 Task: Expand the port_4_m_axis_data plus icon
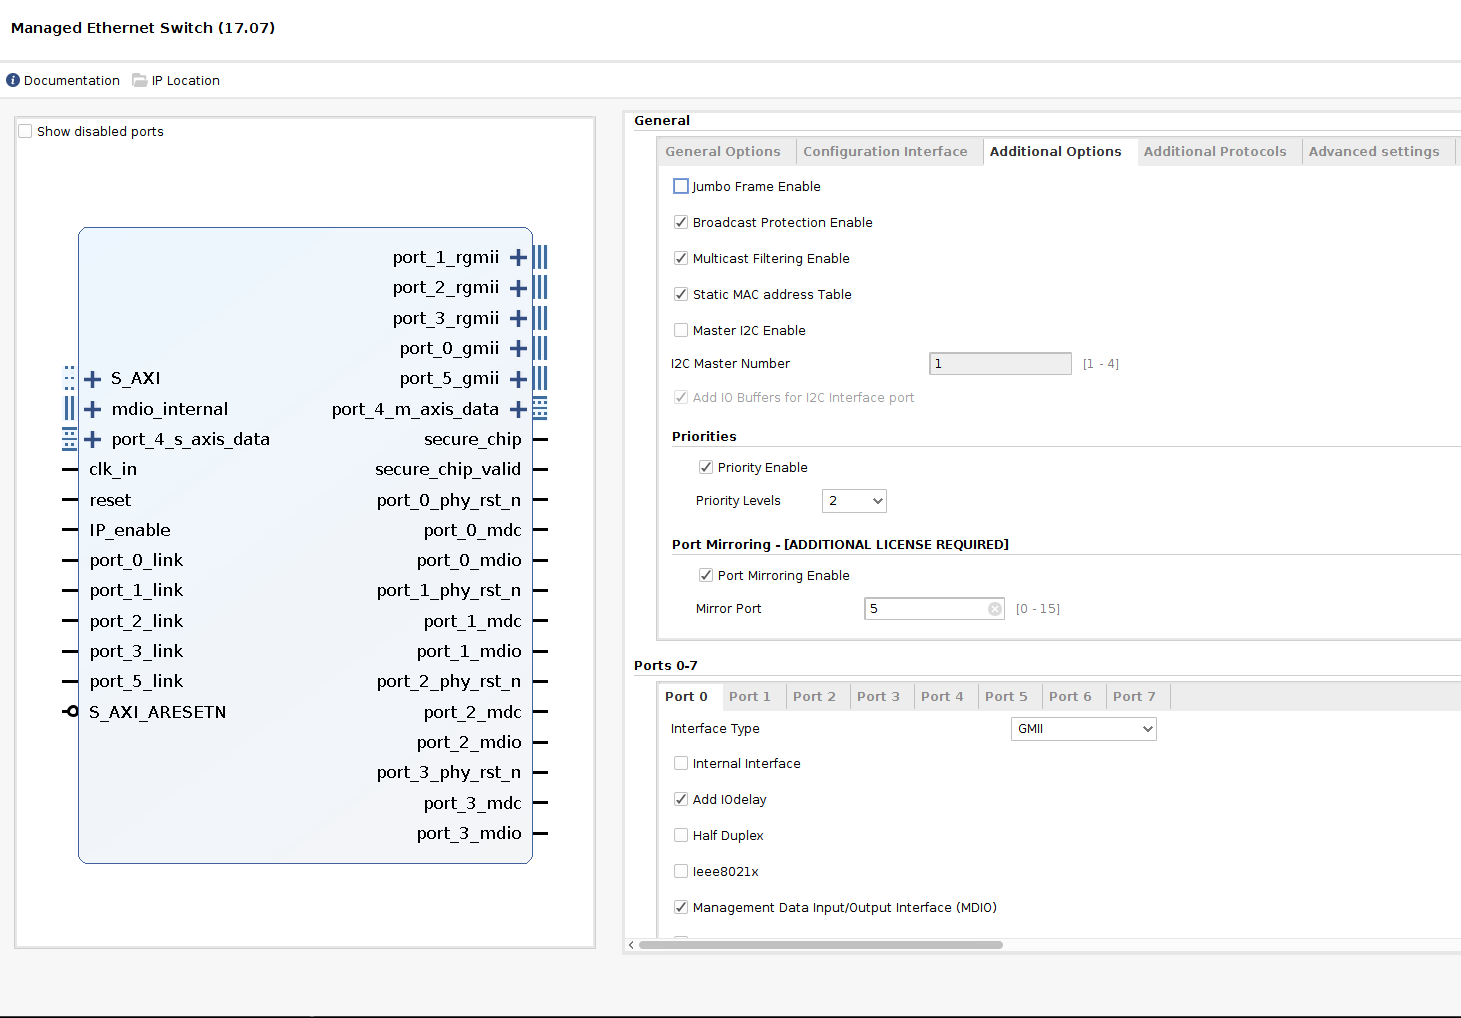coord(518,409)
